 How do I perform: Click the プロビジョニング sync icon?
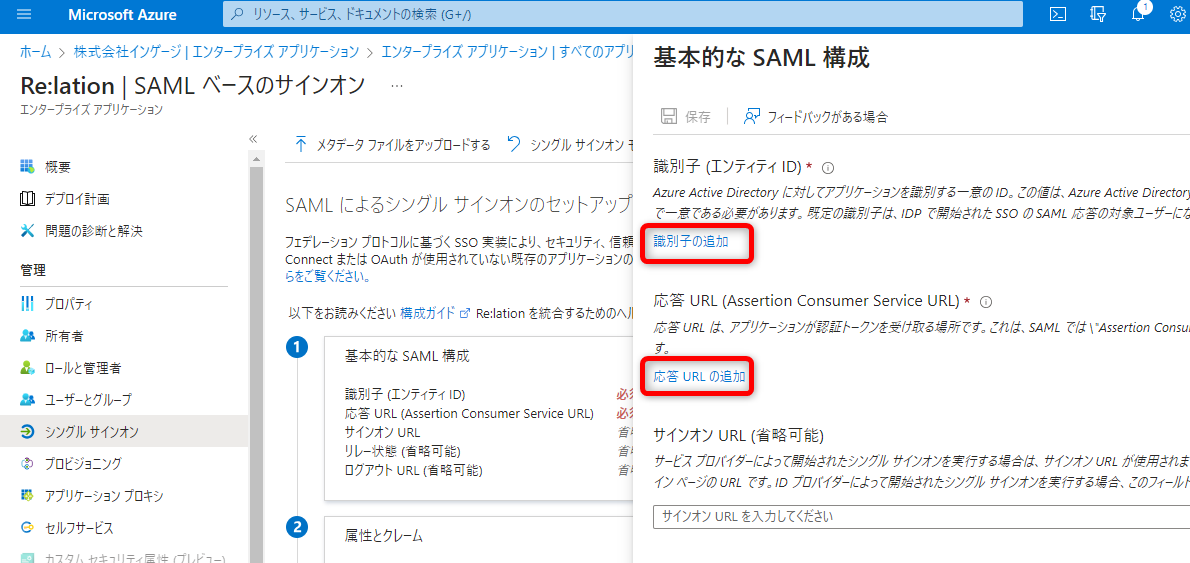(27, 463)
